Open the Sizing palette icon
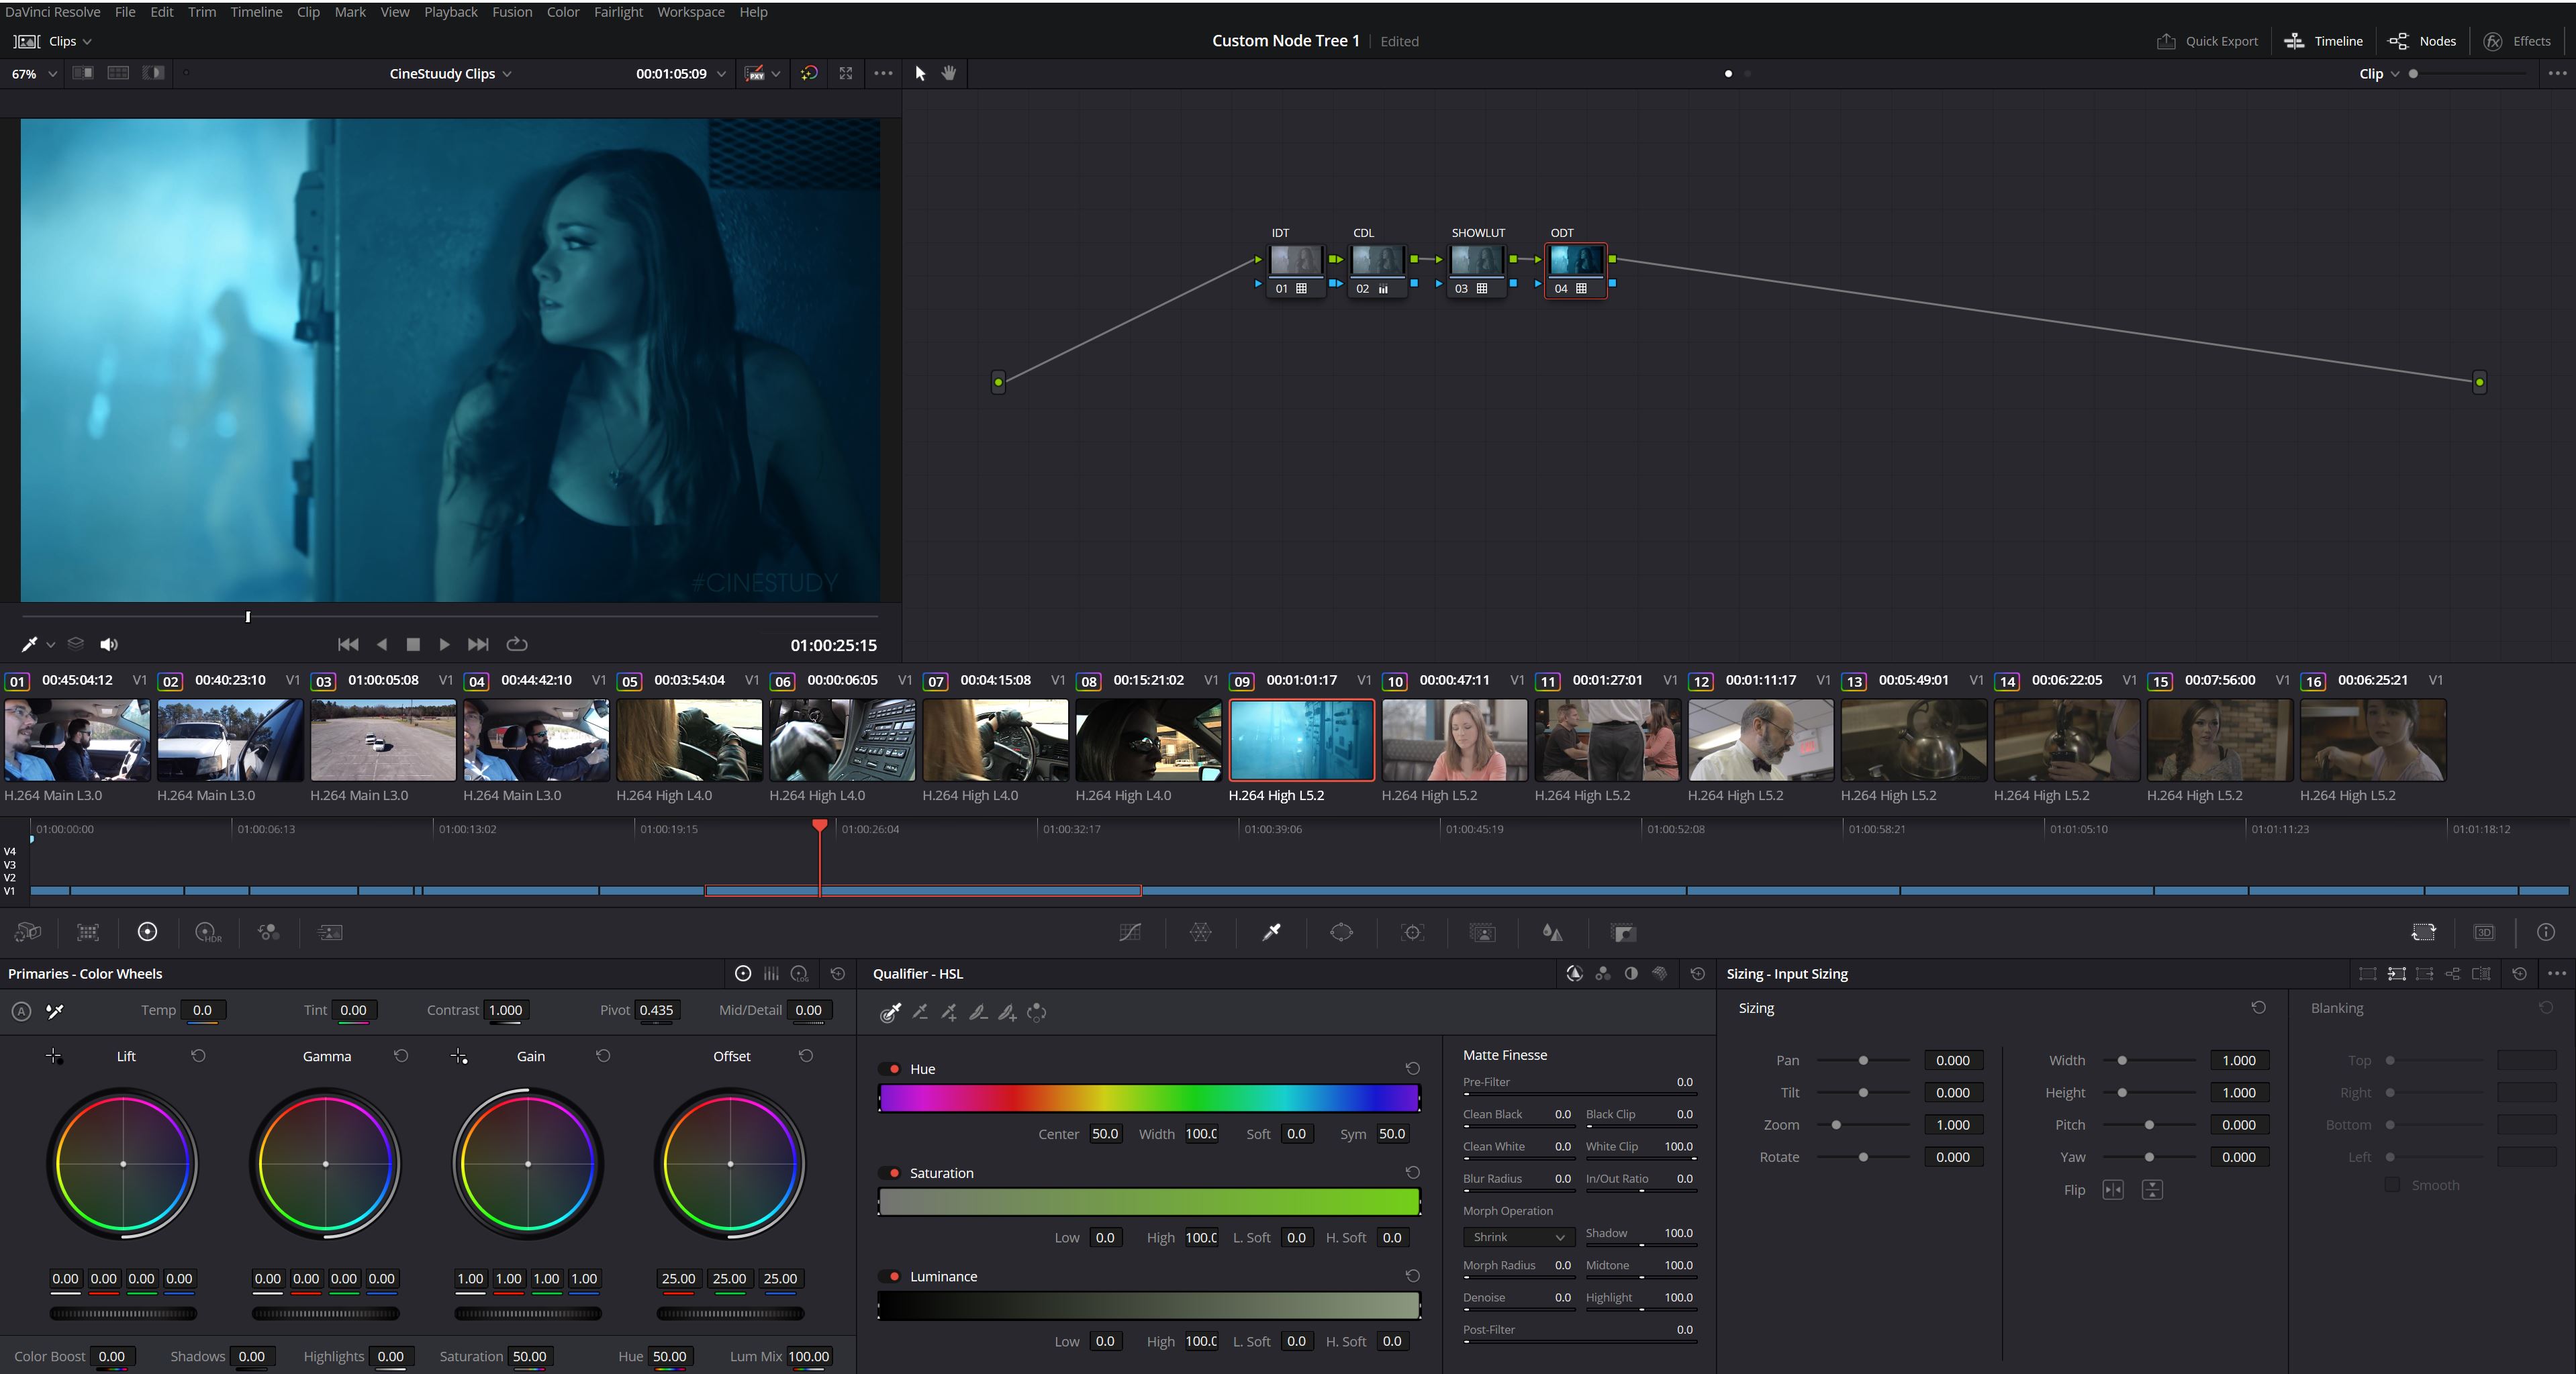This screenshot has width=2576, height=1374. [x=2424, y=932]
